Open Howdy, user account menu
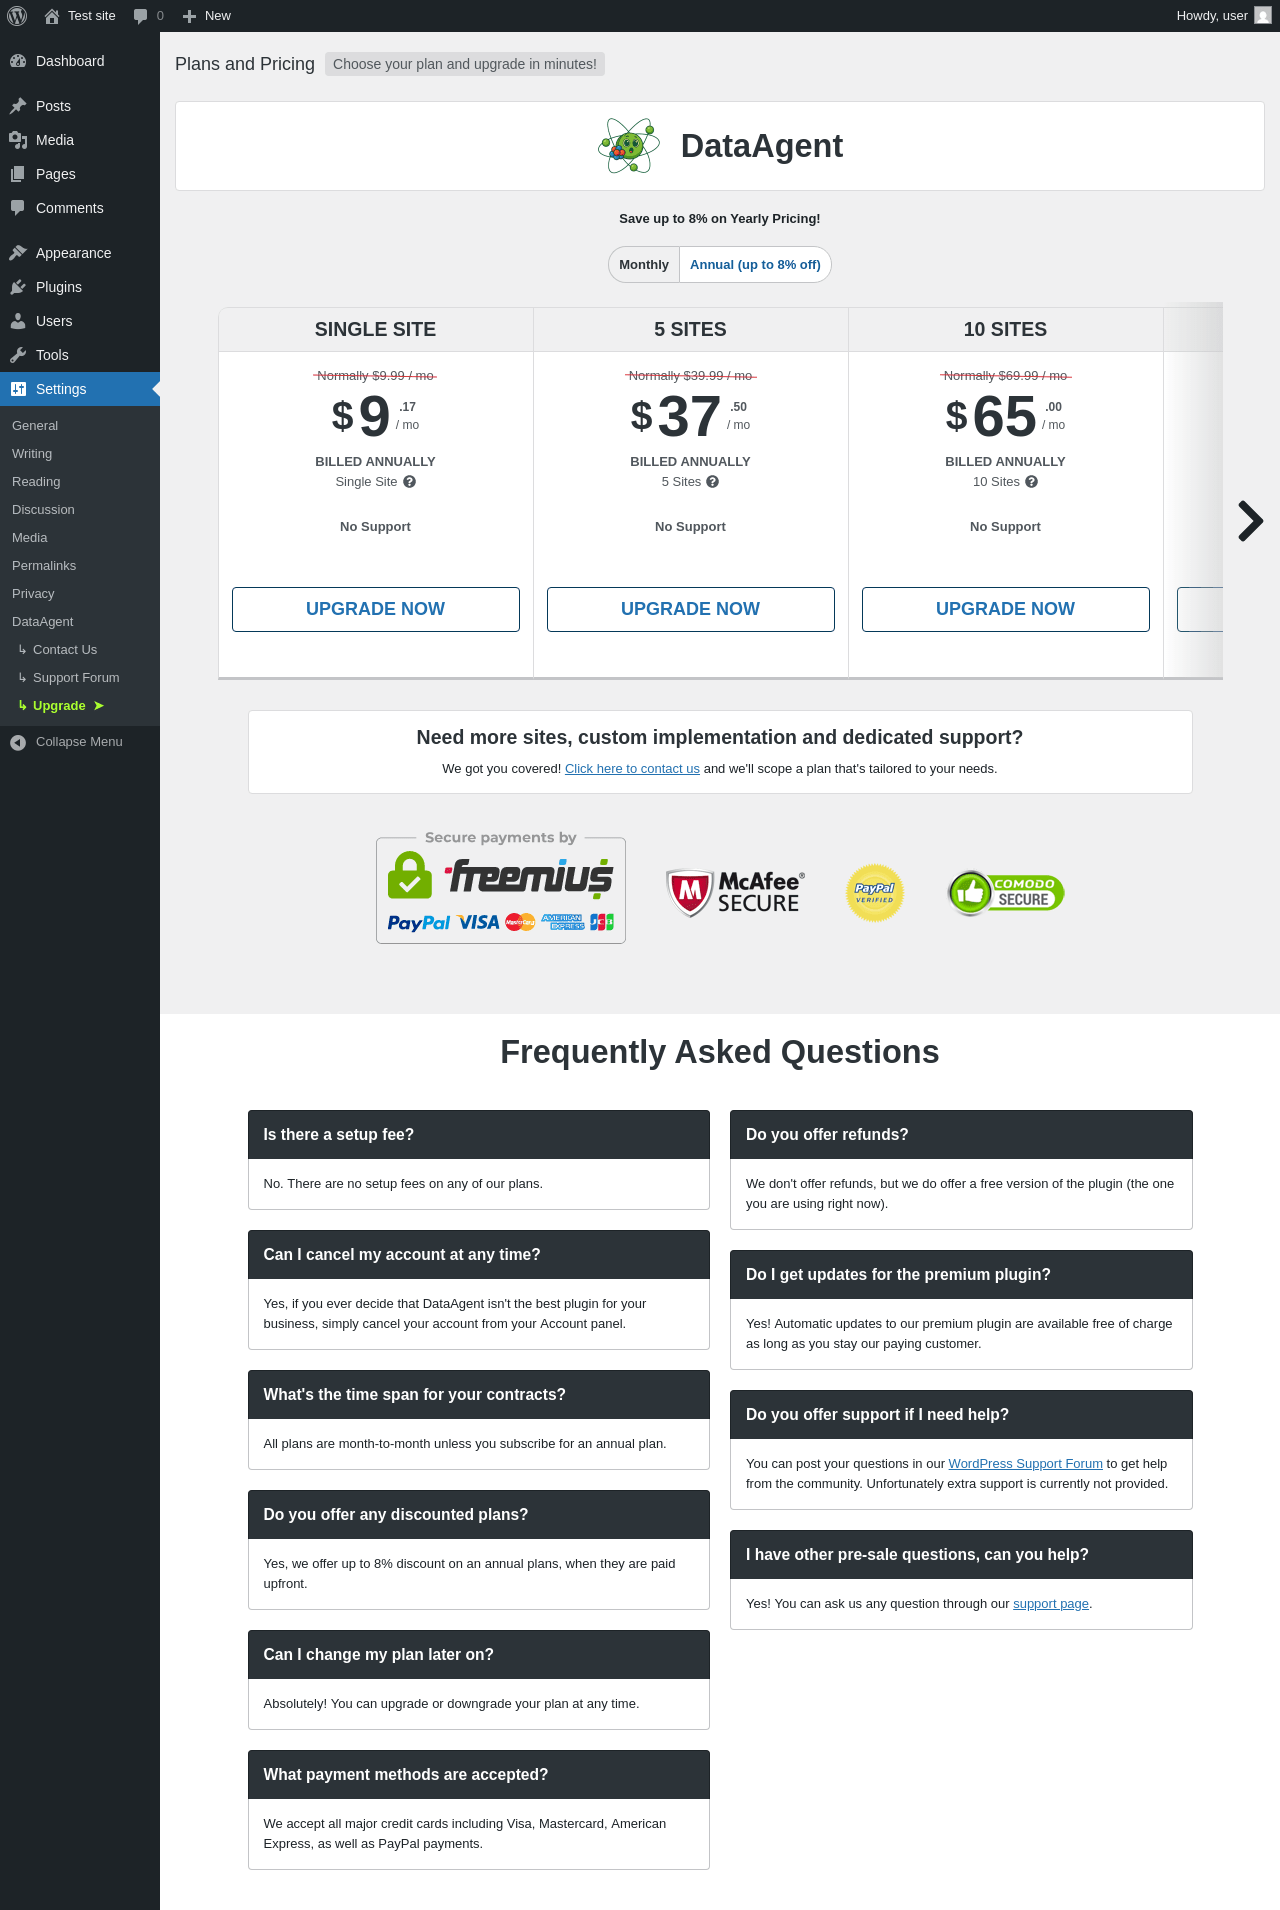1280x1910 pixels. 1223,16
